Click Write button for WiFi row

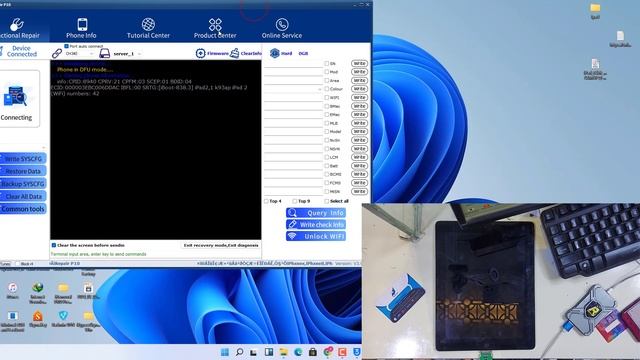(359, 98)
